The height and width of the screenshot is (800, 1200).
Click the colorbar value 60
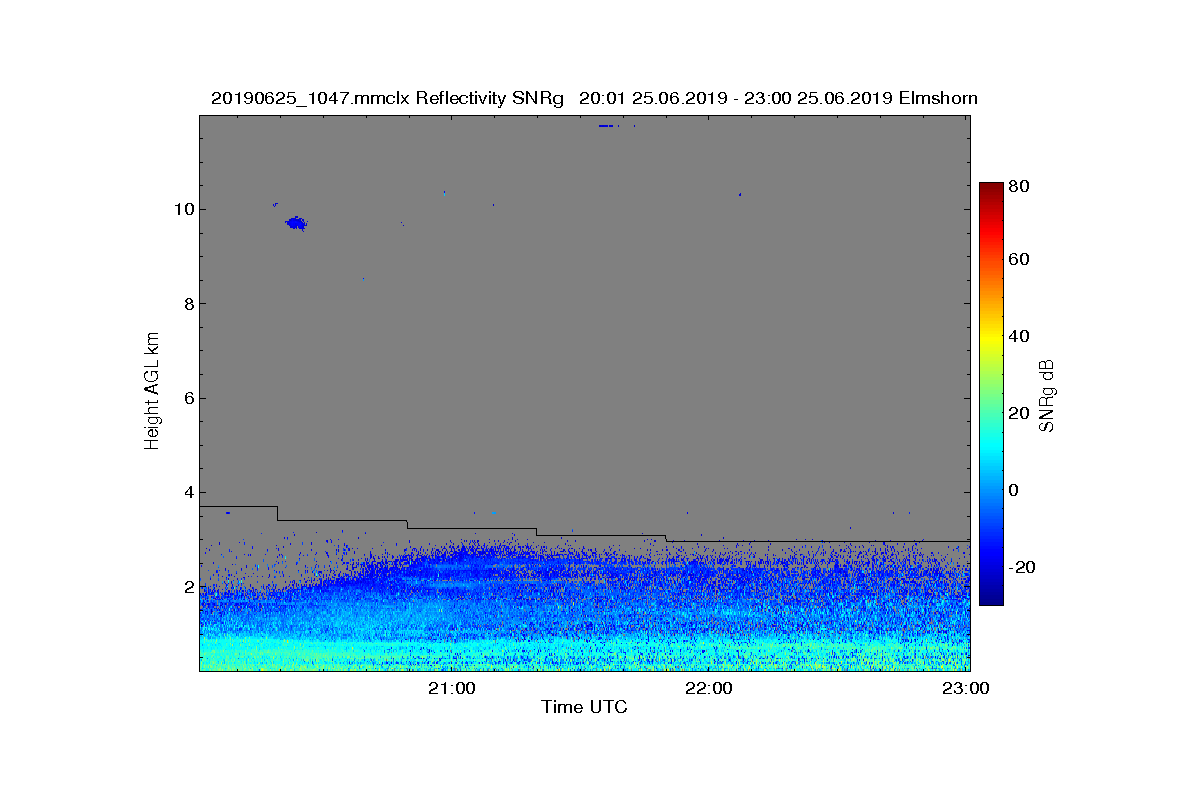tap(1020, 259)
